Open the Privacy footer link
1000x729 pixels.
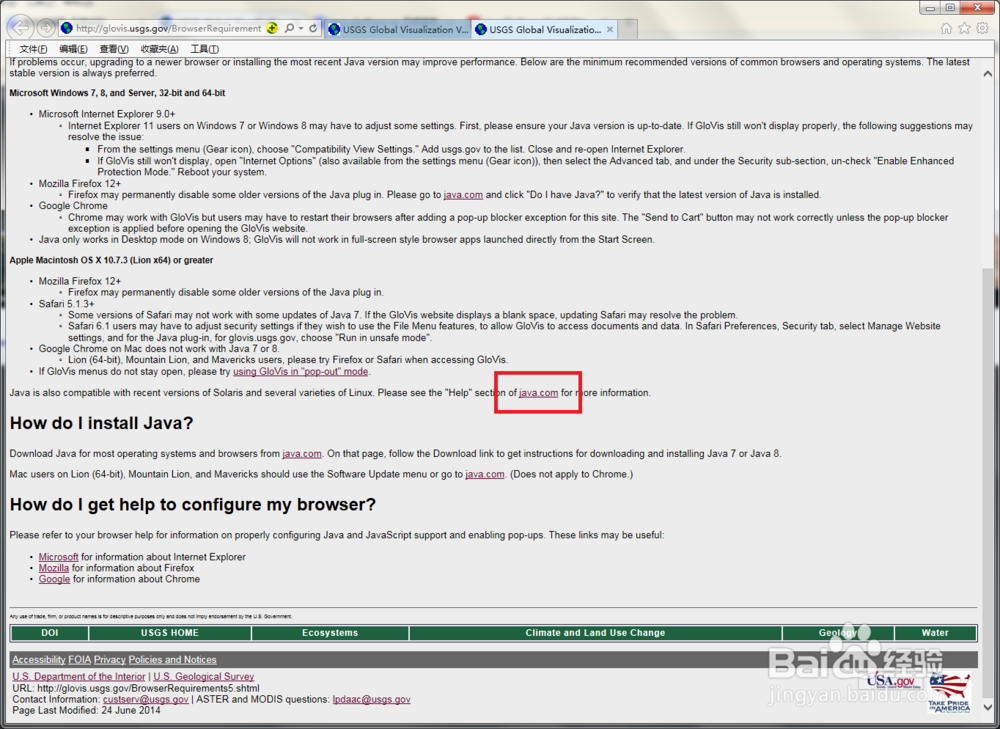[x=110, y=660]
